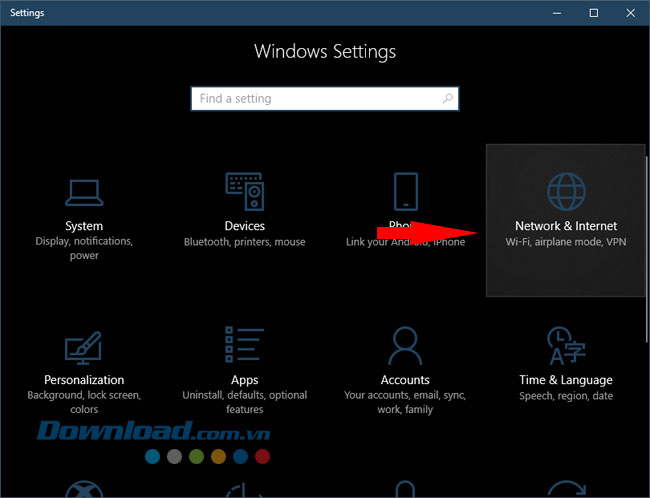This screenshot has height=498, width=650.
Task: Click the magnifier icon in search box
Action: (448, 99)
